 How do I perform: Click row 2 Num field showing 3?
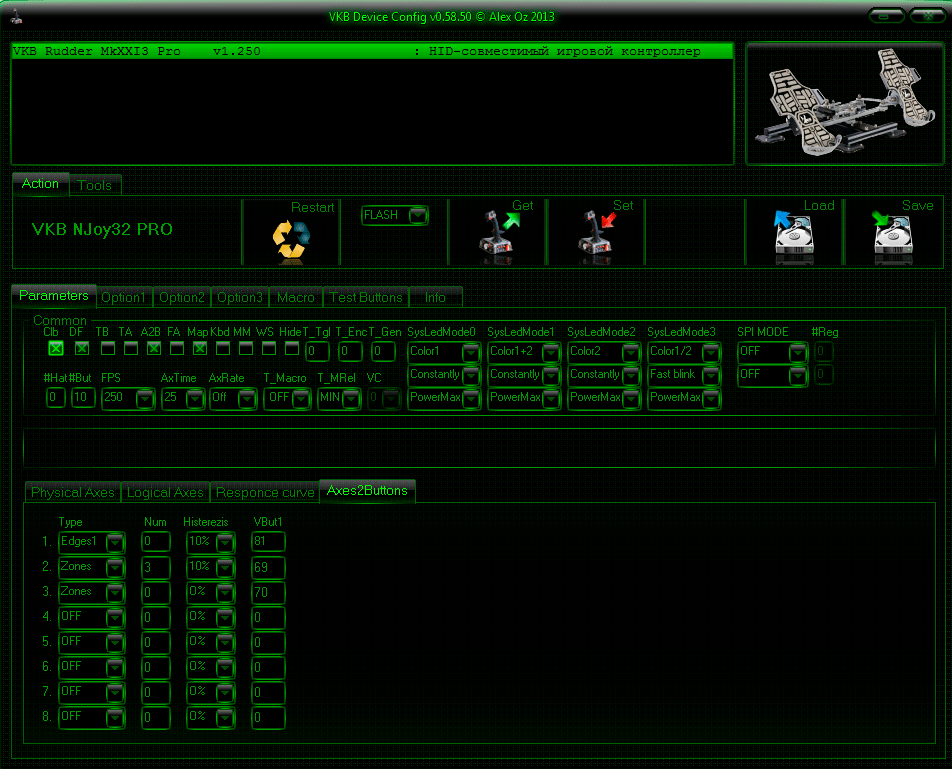pos(155,567)
